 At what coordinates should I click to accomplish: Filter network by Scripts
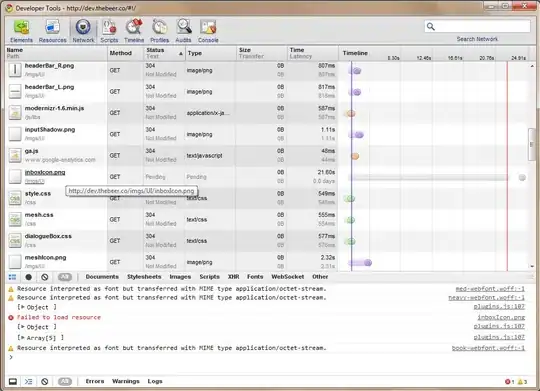click(209, 277)
